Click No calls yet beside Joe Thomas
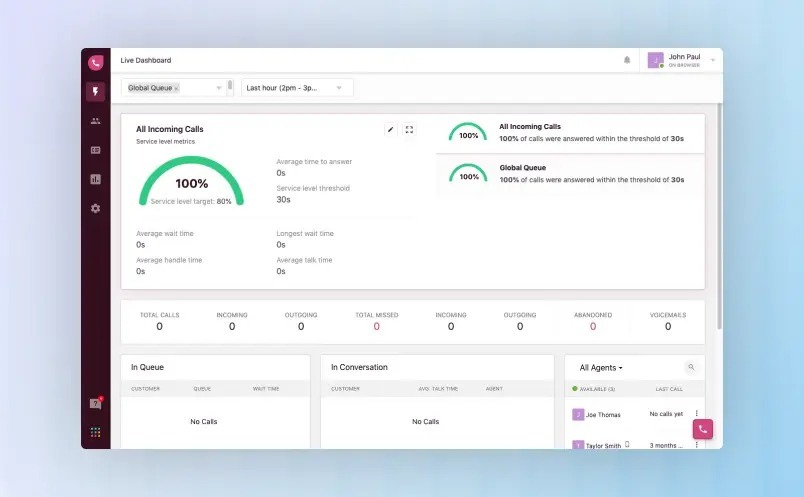Screen dimensions: 804x497 pos(666,414)
